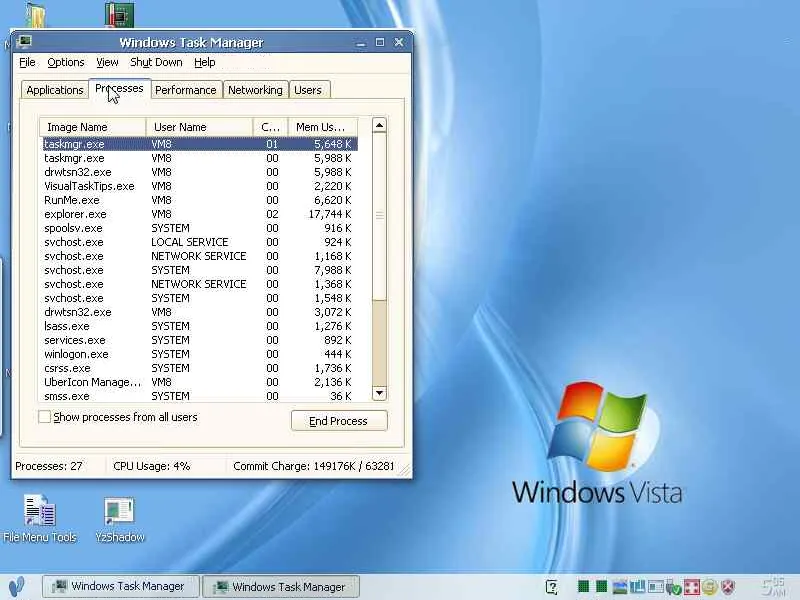Click the CPU Usage: 4% status

coord(152,466)
